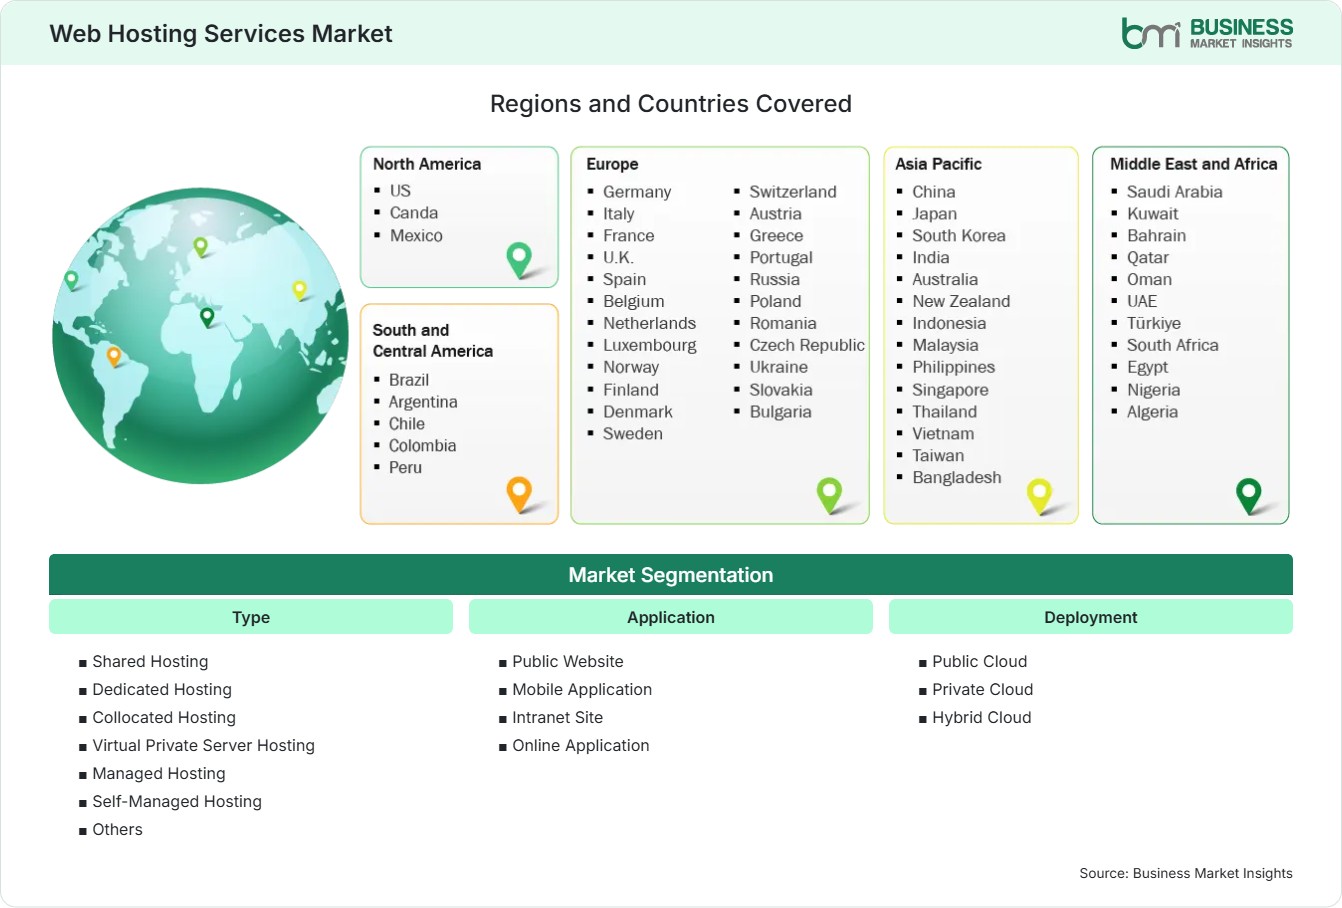Screen dimensions: 1342x908
Task: Click Mobile Application item
Action: (x=582, y=689)
